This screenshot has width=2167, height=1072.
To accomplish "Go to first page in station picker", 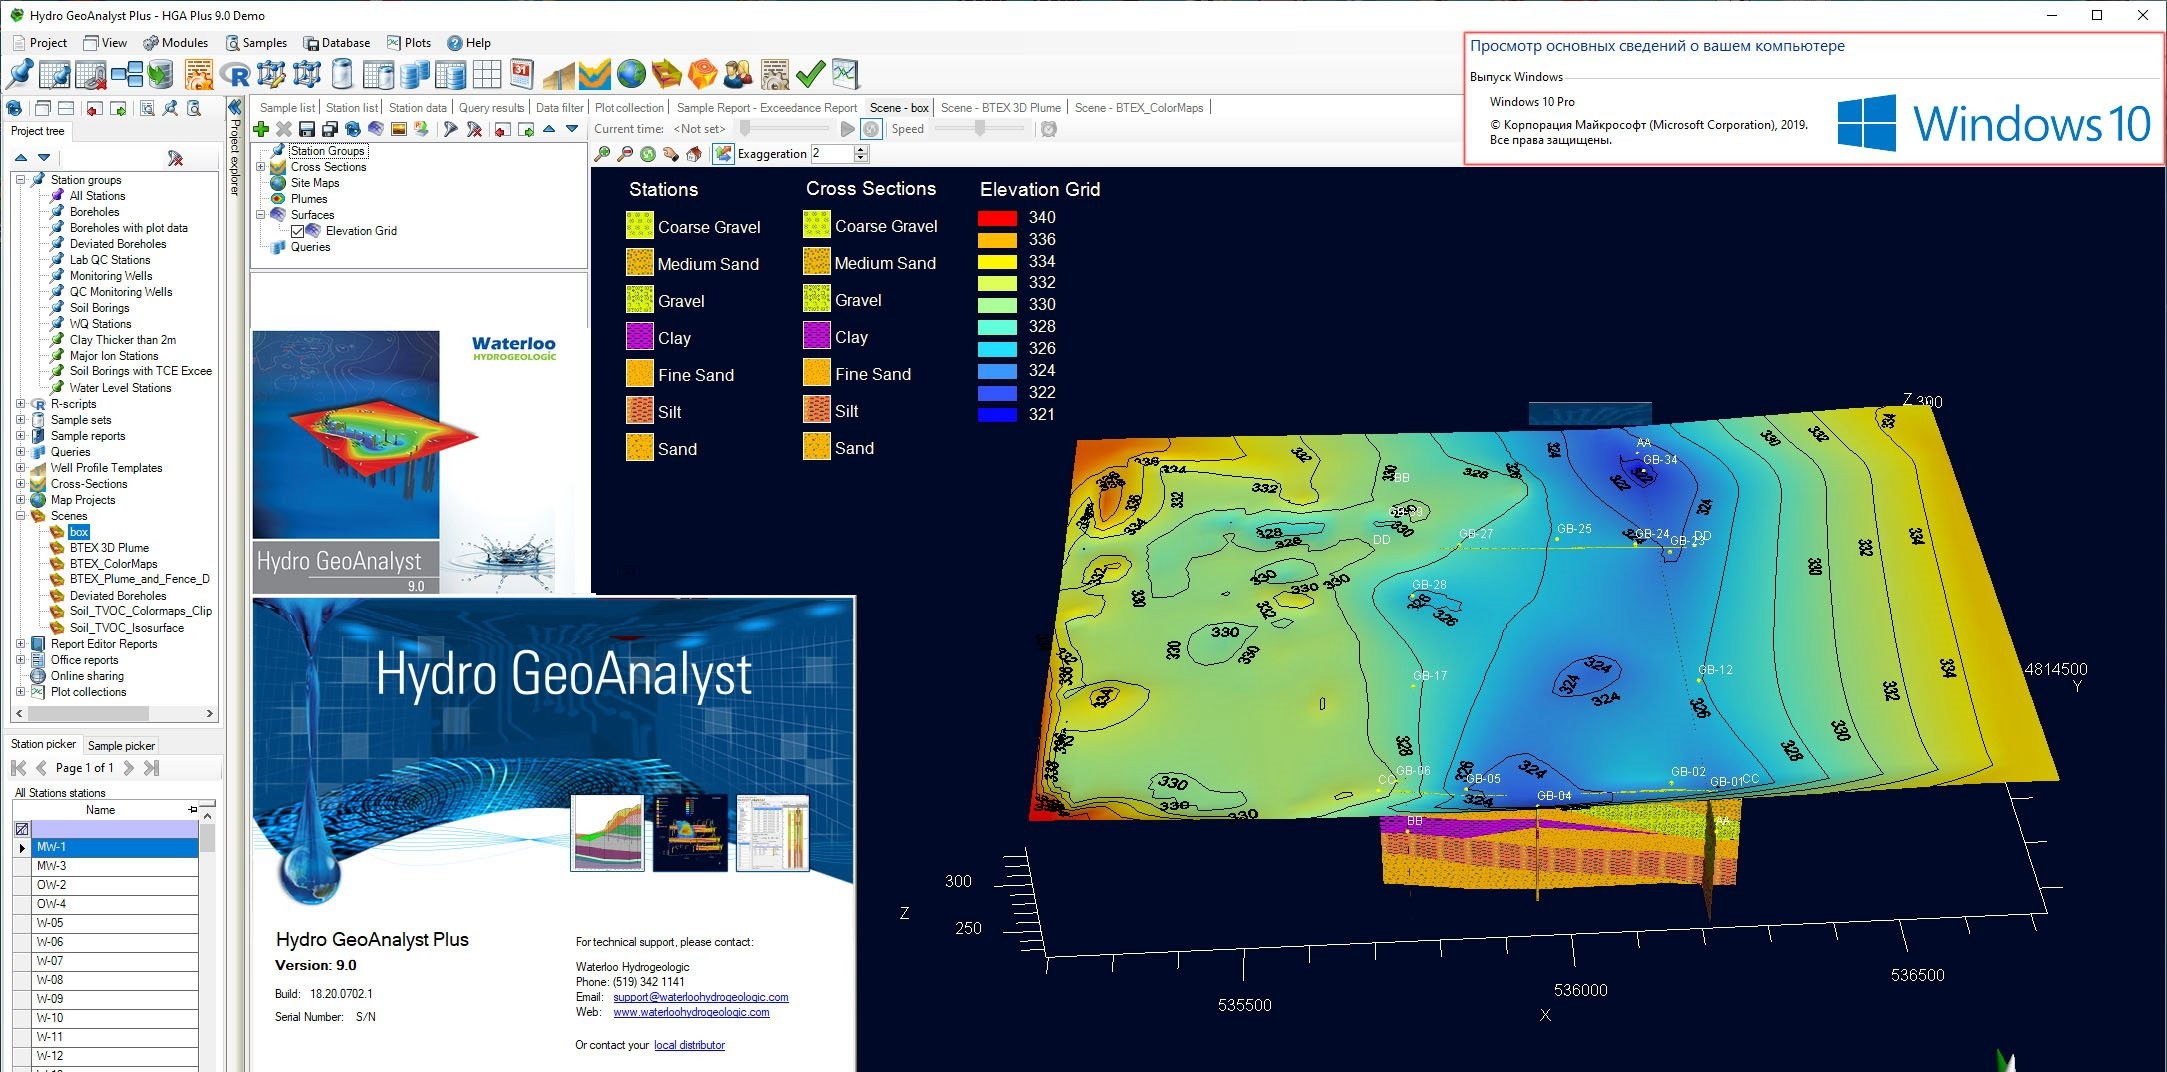I will 18,768.
